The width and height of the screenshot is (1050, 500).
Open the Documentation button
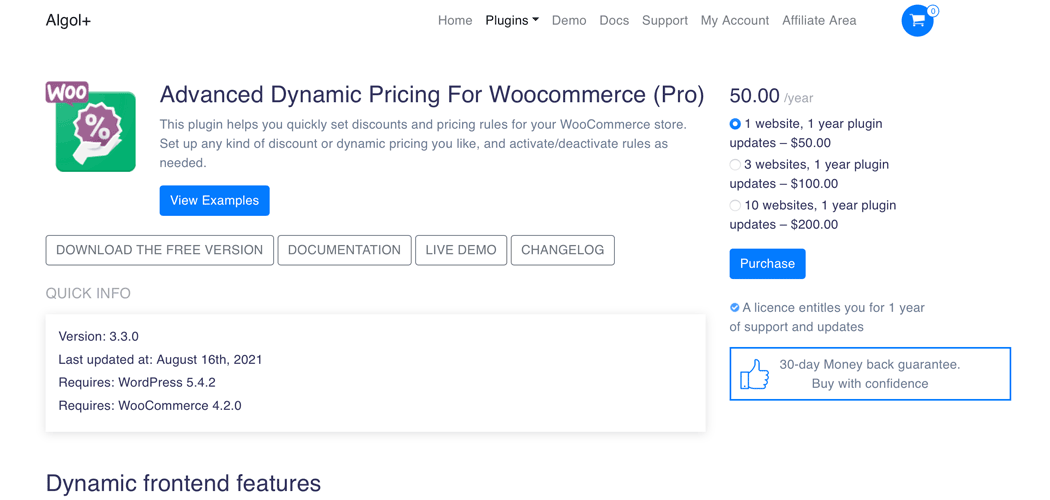[x=344, y=250]
